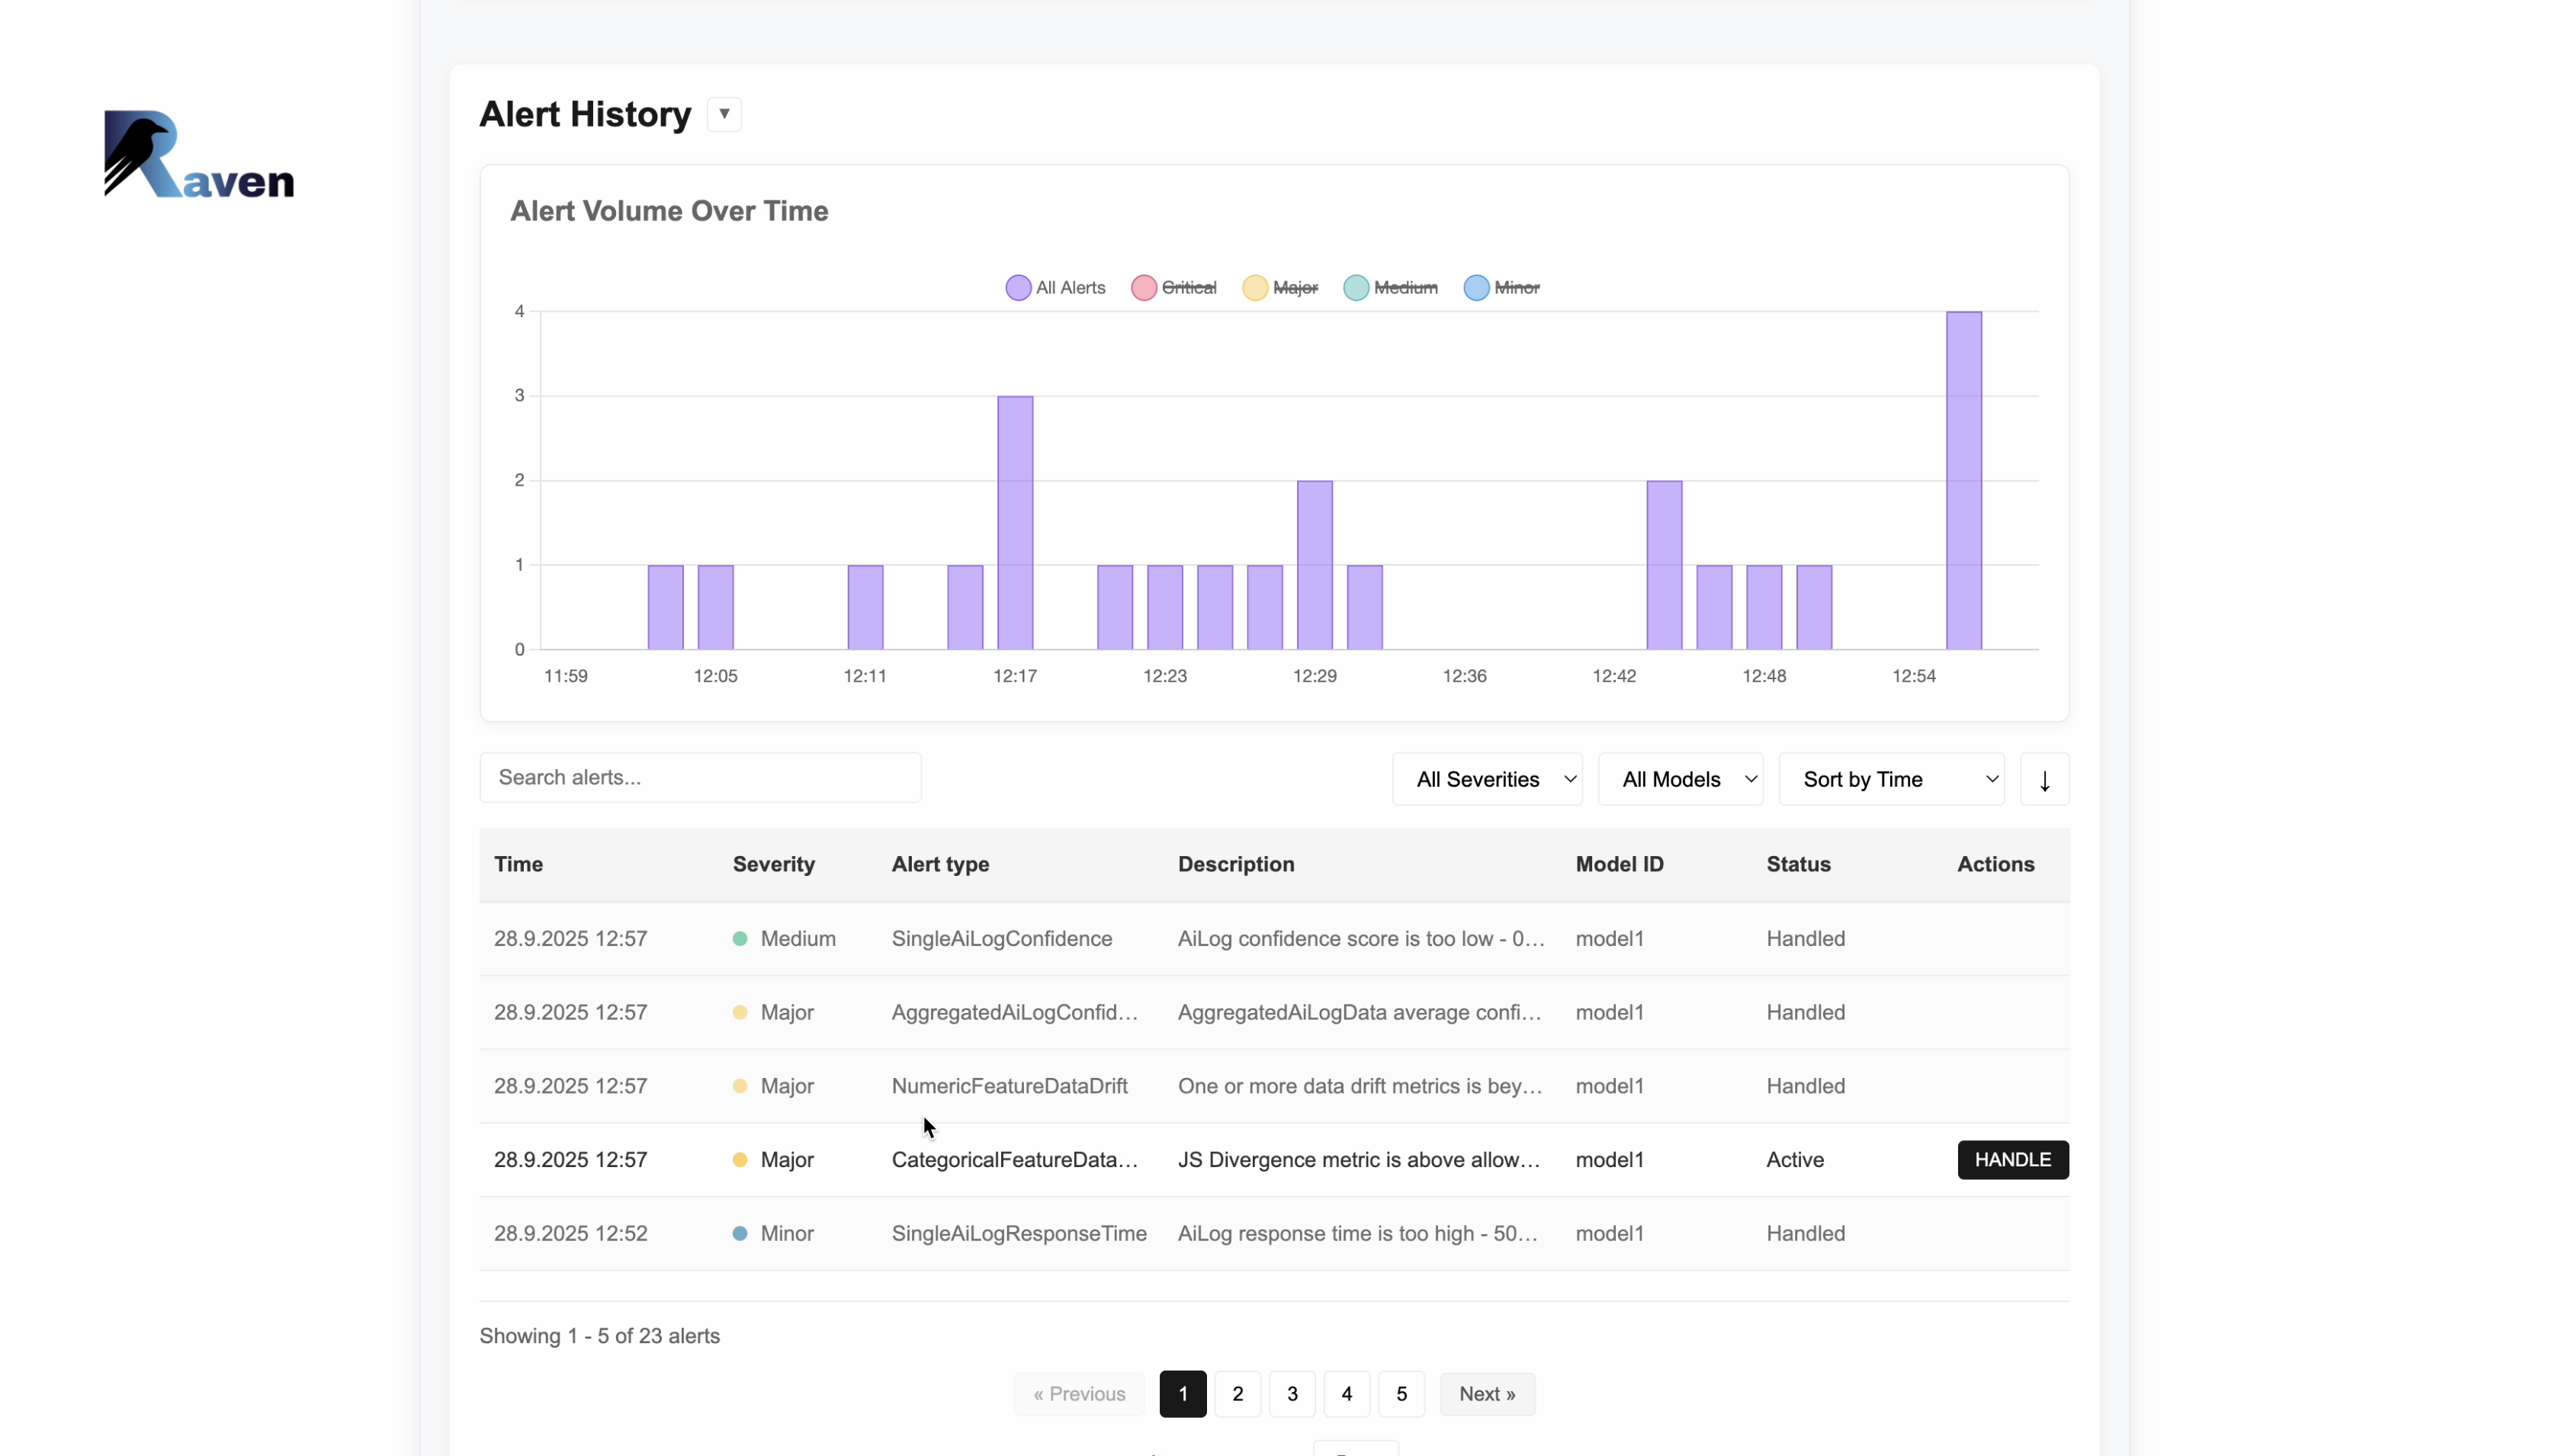Click the Severity column header
The height and width of the screenshot is (1456, 2549).
pyautogui.click(x=773, y=864)
